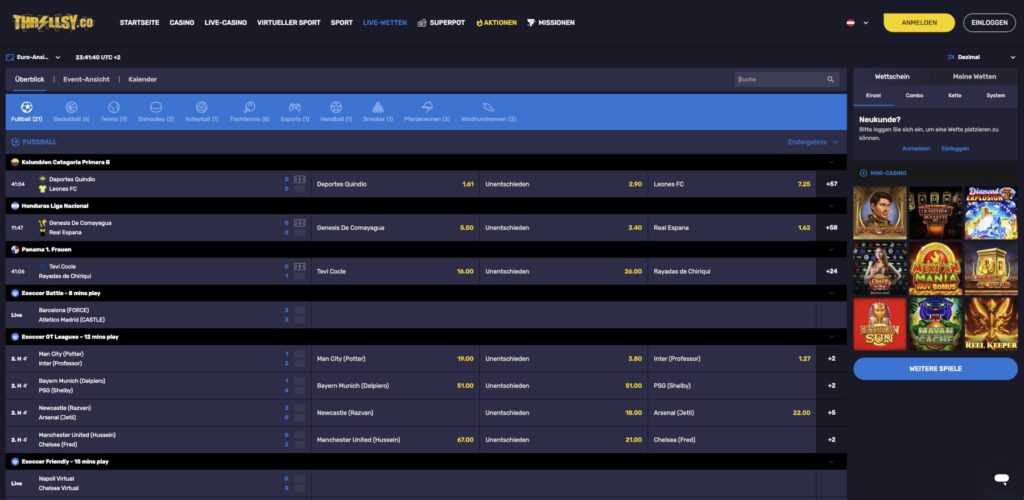The image size is (1024, 500).
Task: Select the Kette bet type tab
Action: (x=955, y=95)
